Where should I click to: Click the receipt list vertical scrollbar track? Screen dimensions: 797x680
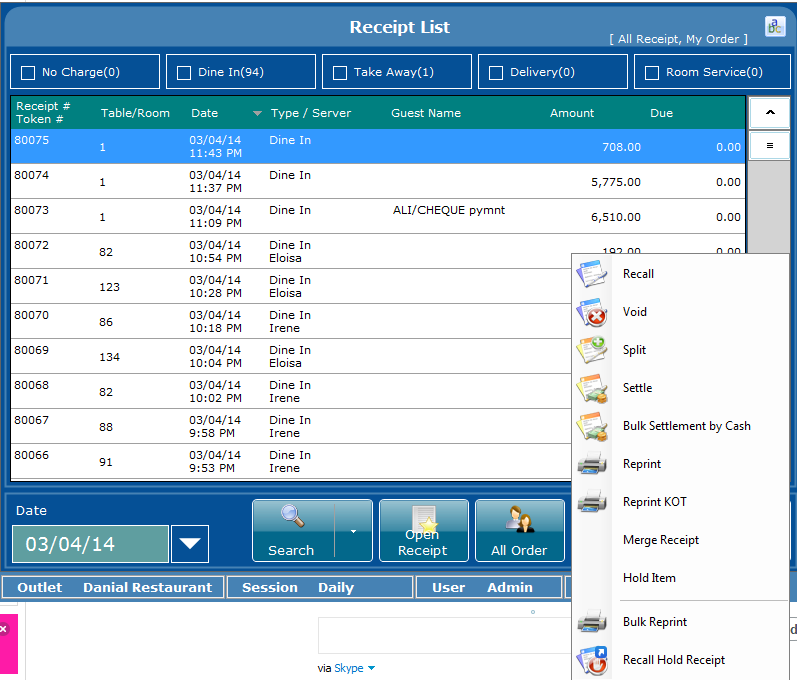770,207
